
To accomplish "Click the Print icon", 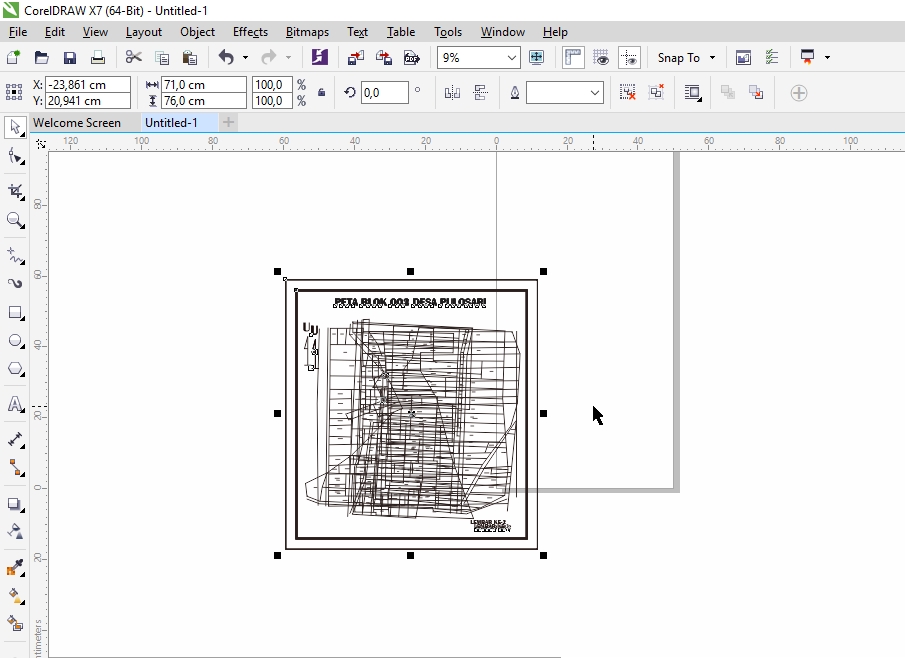I will [x=98, y=57].
